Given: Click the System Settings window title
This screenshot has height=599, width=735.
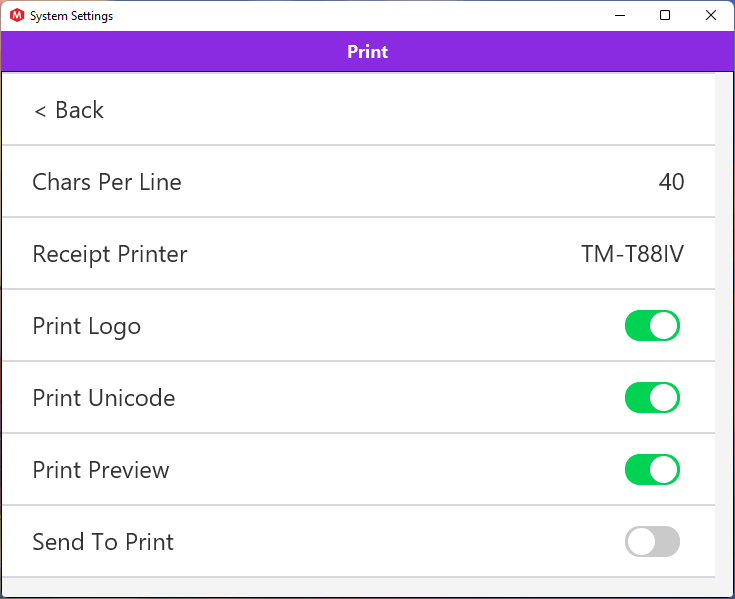Looking at the screenshot, I should [x=71, y=16].
